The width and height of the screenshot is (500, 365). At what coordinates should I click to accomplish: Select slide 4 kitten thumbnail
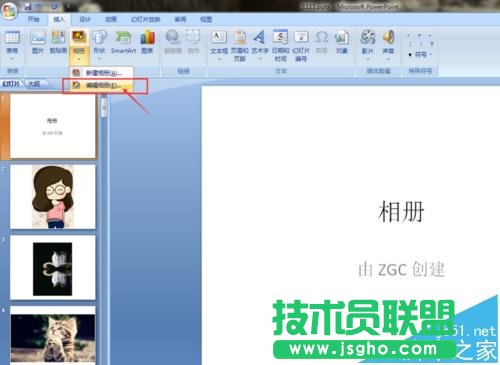pos(53,336)
